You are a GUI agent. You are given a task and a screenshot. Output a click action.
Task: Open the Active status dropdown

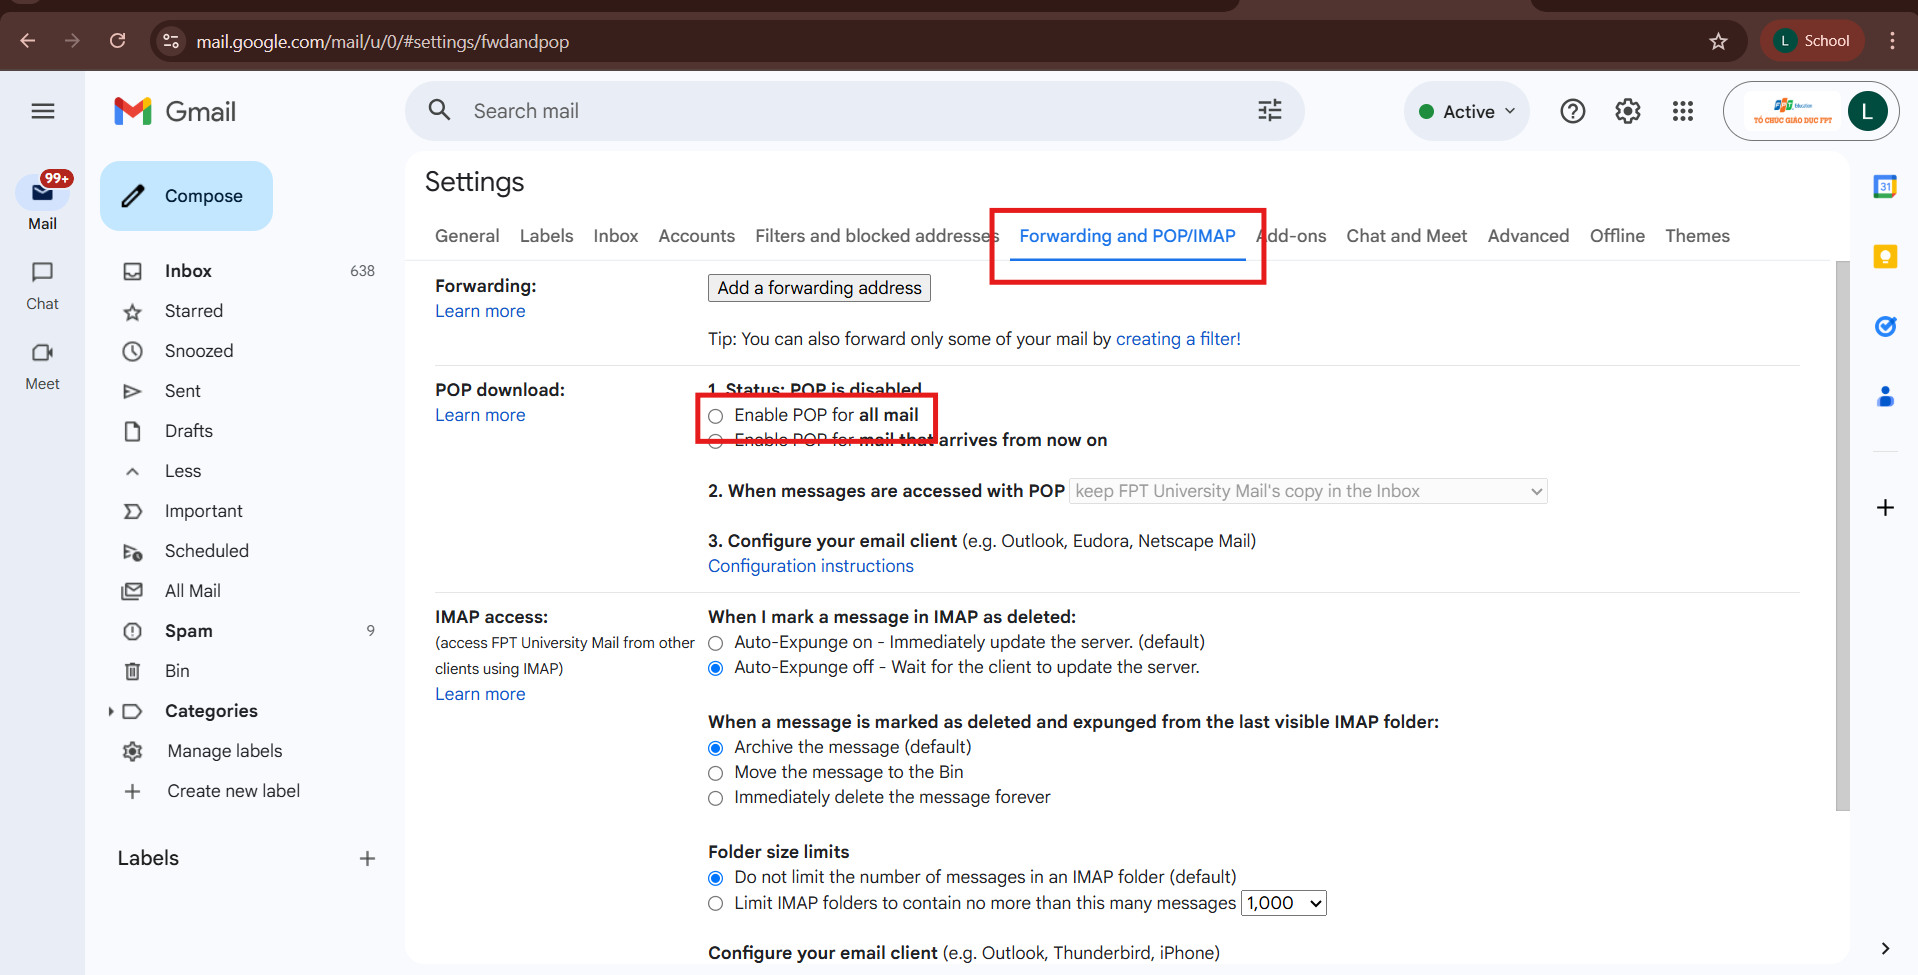point(1467,111)
